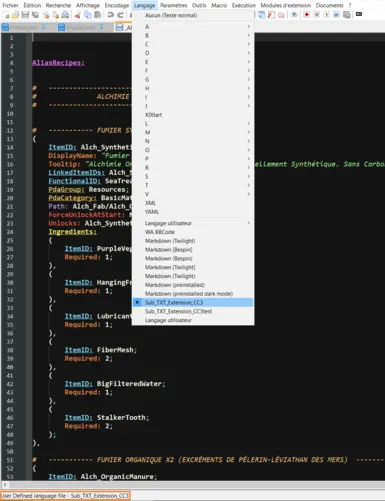Open the Modules d'extension menu
Screen dimensions: 385x501
(286, 5)
